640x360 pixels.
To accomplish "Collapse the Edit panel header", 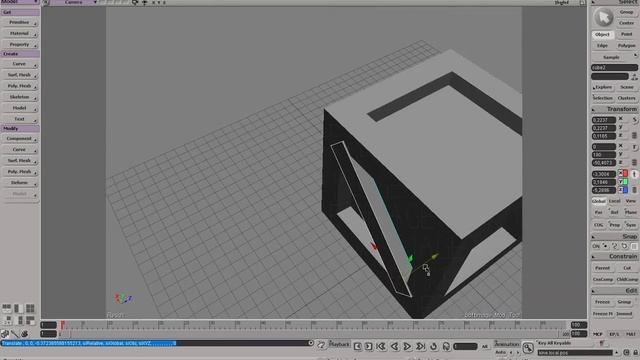I will tap(615, 291).
